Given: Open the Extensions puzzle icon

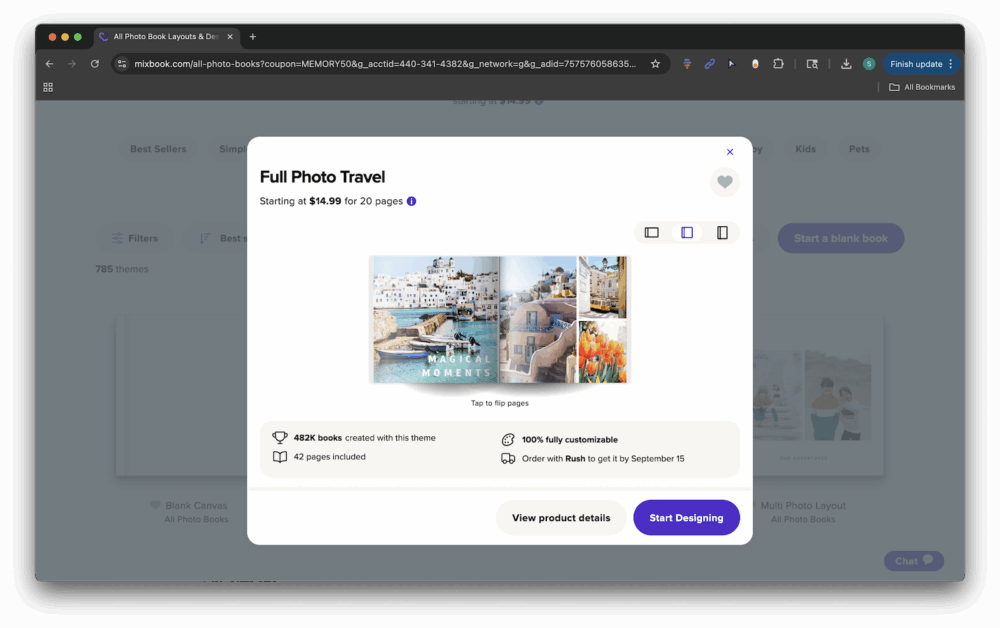Looking at the screenshot, I should click(x=778, y=64).
